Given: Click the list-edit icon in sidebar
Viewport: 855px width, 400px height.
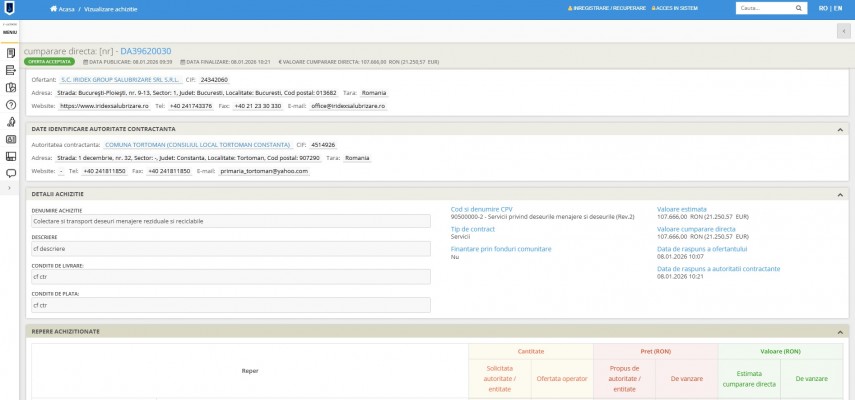Looking at the screenshot, I should (10, 70).
